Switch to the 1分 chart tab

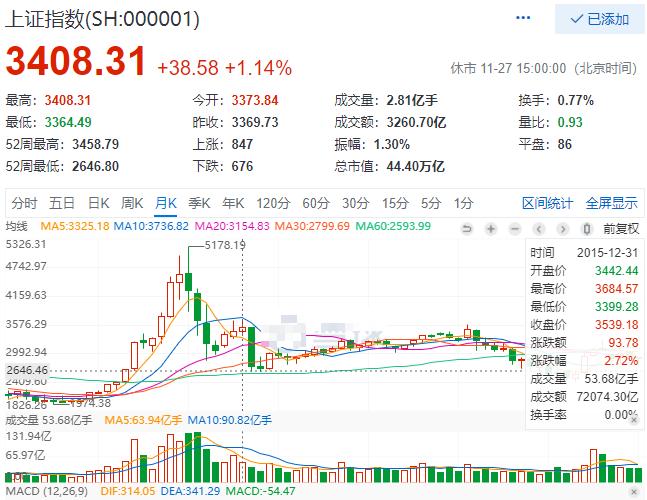pyautogui.click(x=463, y=203)
